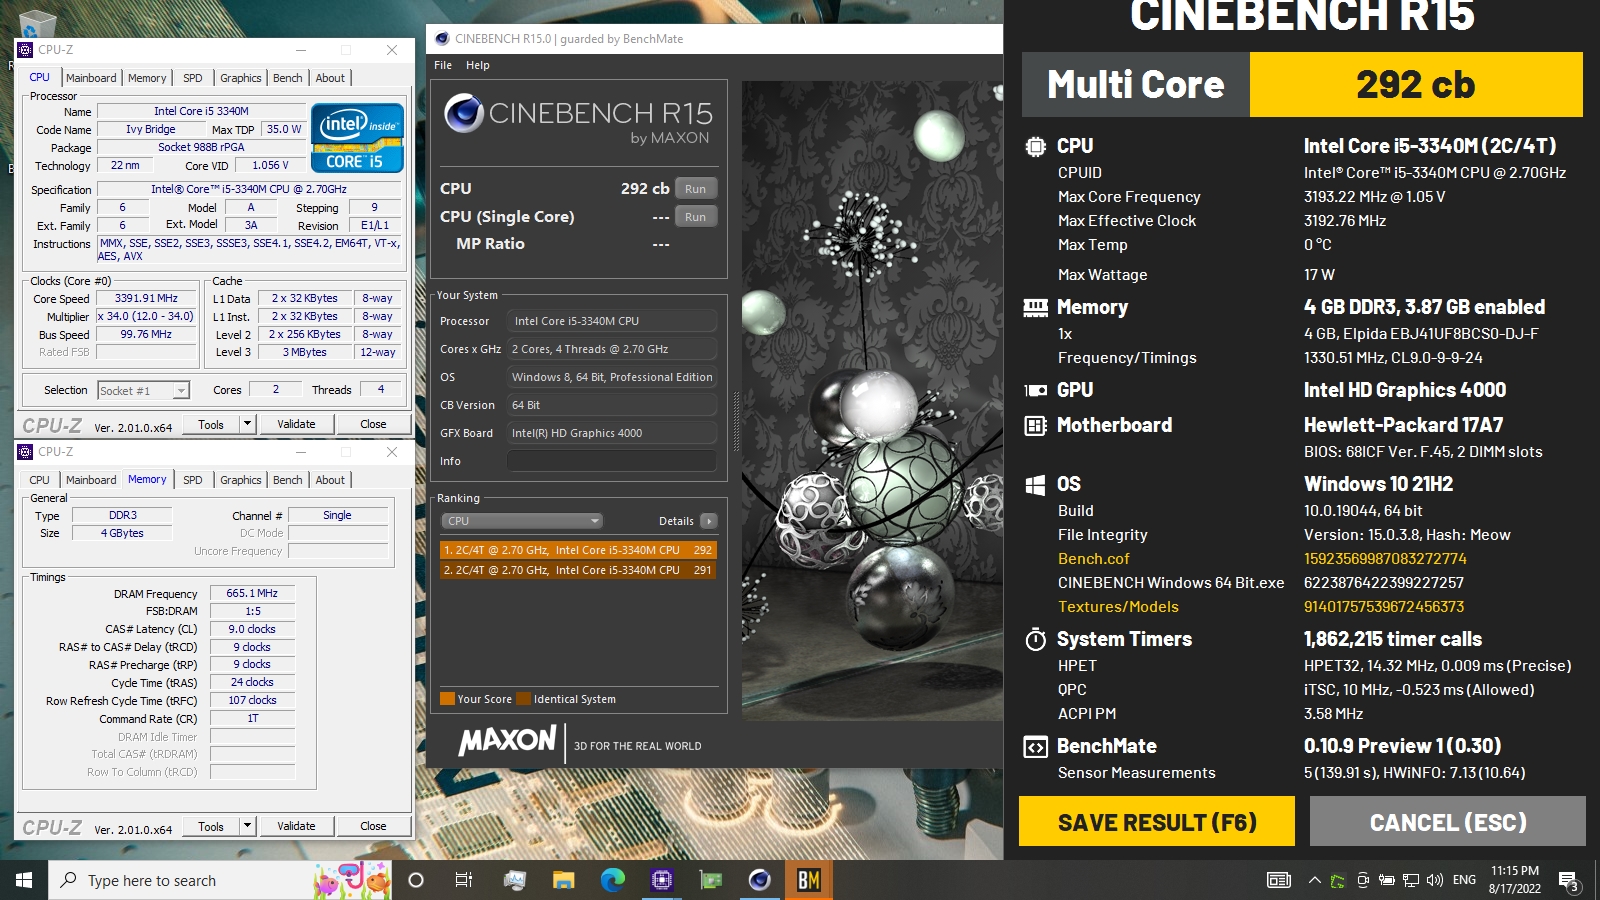
Task: Launch Microsoft Edge from the taskbar
Action: [x=612, y=880]
